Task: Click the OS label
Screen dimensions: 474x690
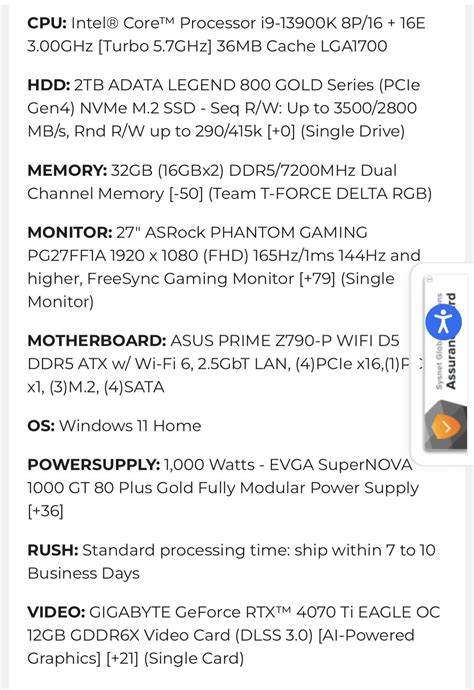Action: click(41, 426)
